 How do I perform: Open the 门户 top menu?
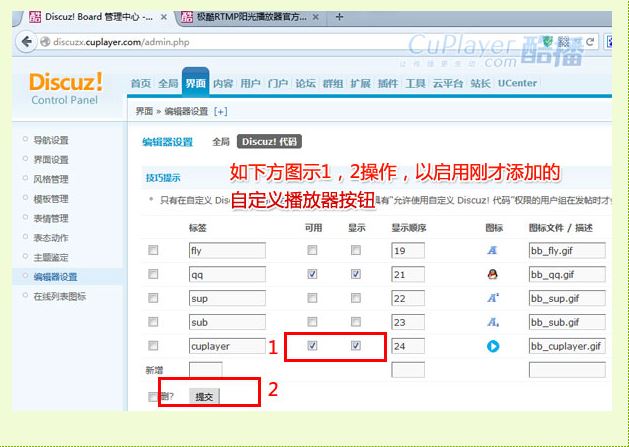point(278,83)
